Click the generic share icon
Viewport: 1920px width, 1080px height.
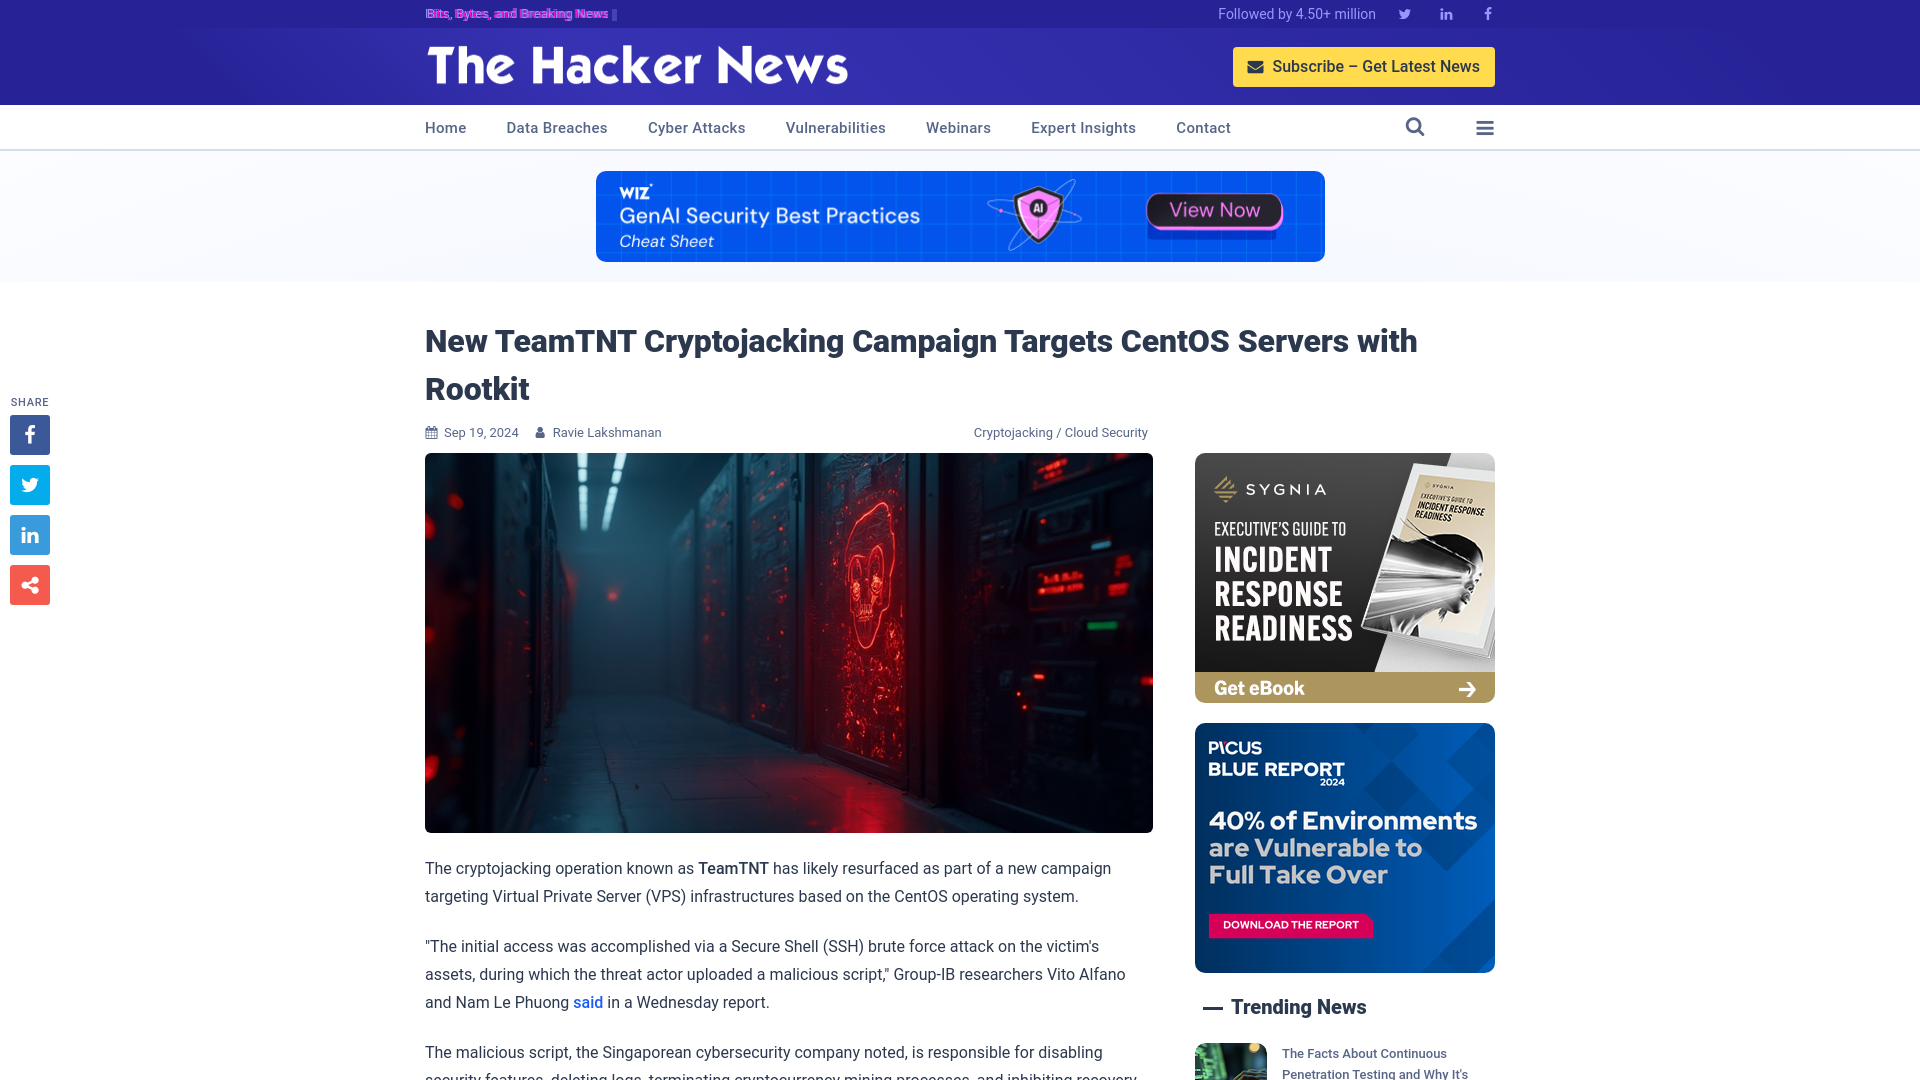point(29,584)
